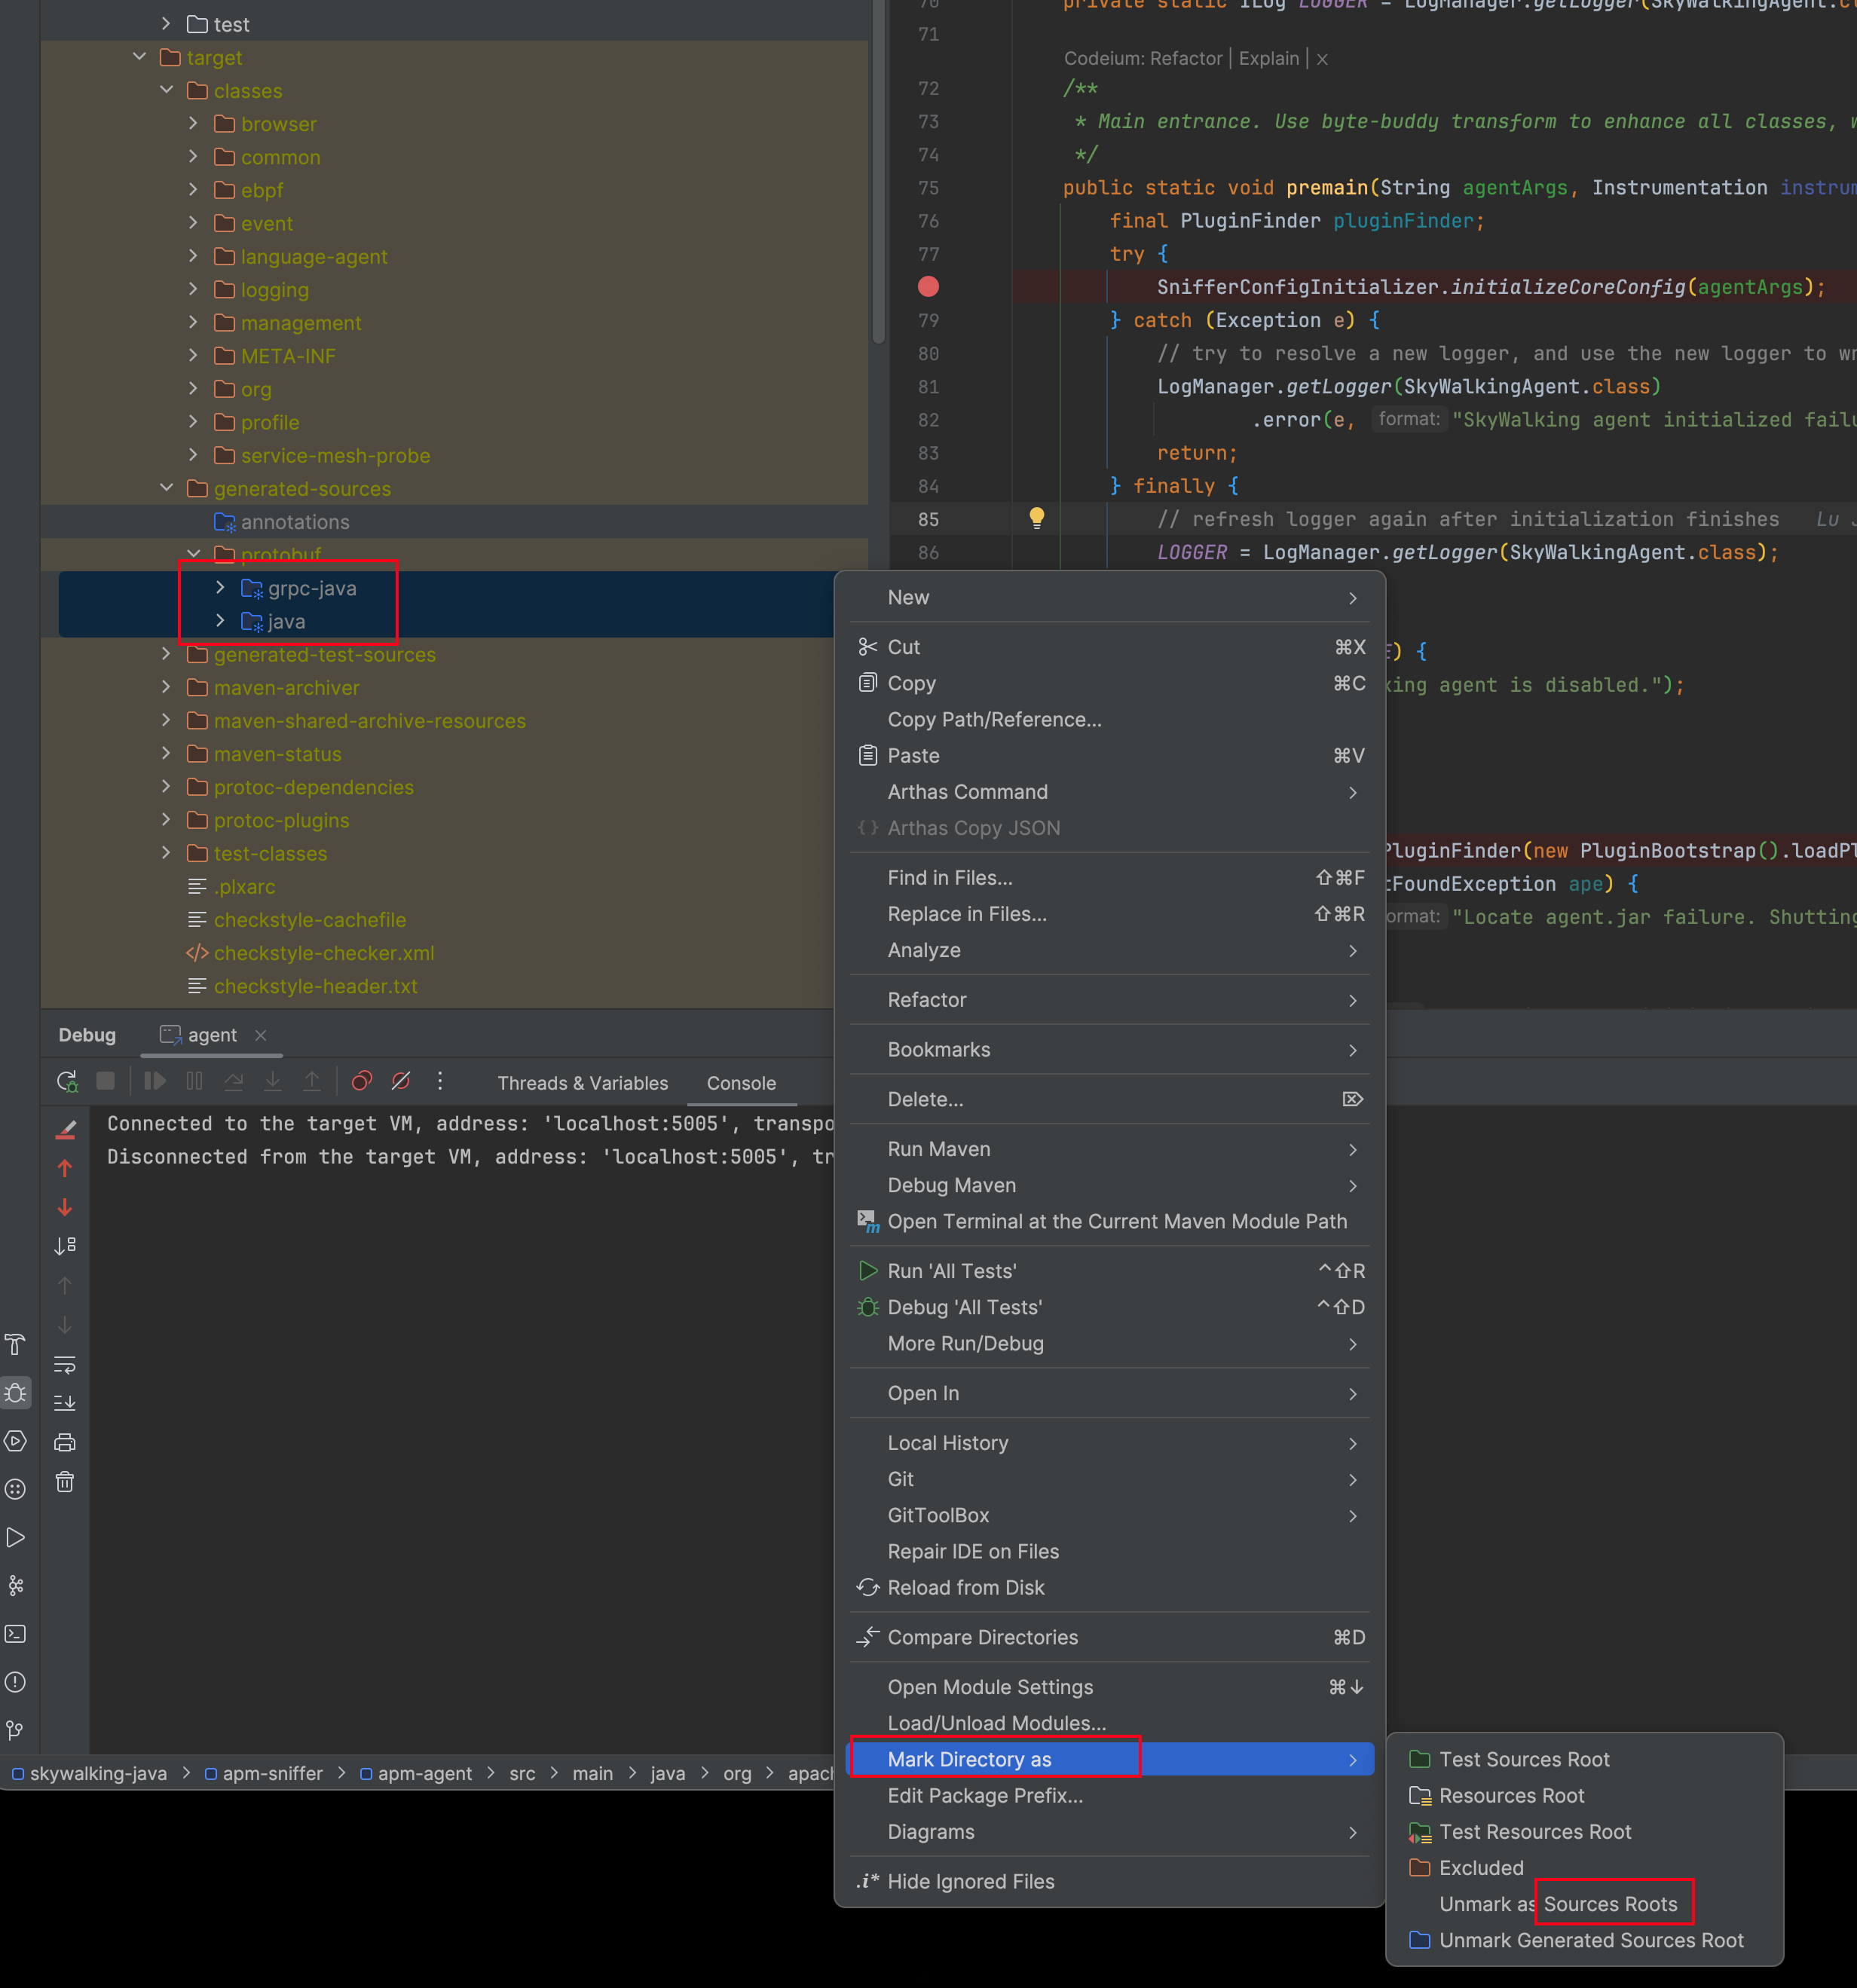Click the Stop debug session icon
Viewport: 1857px width, 1988px height.
coord(105,1081)
